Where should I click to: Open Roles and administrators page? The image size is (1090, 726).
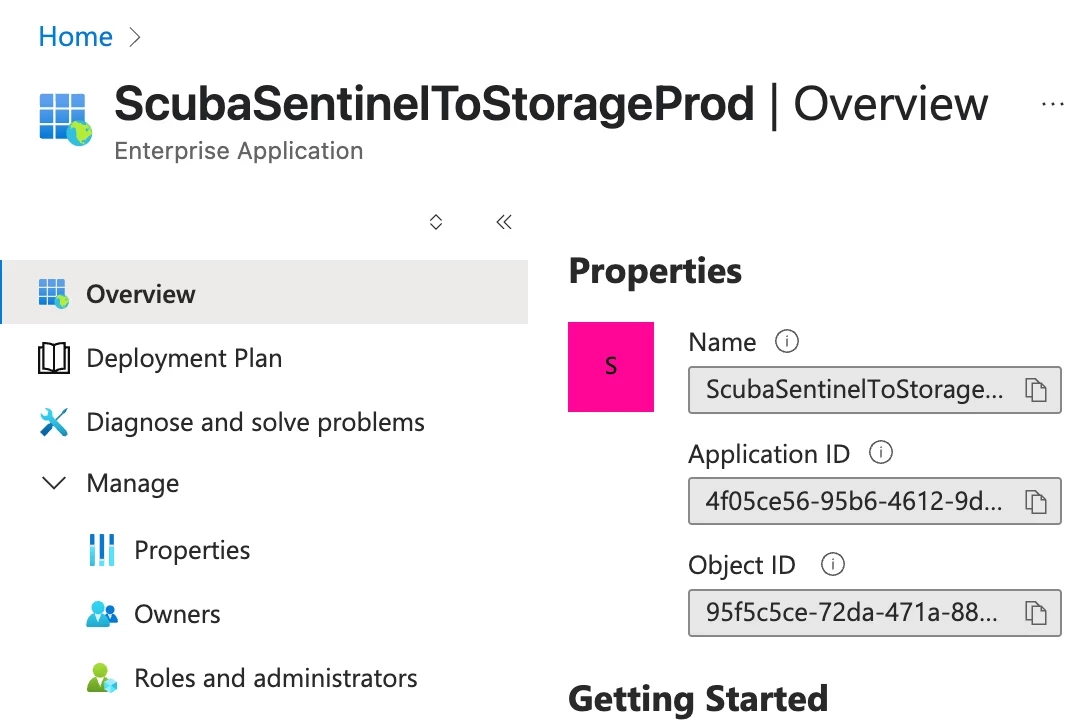275,678
